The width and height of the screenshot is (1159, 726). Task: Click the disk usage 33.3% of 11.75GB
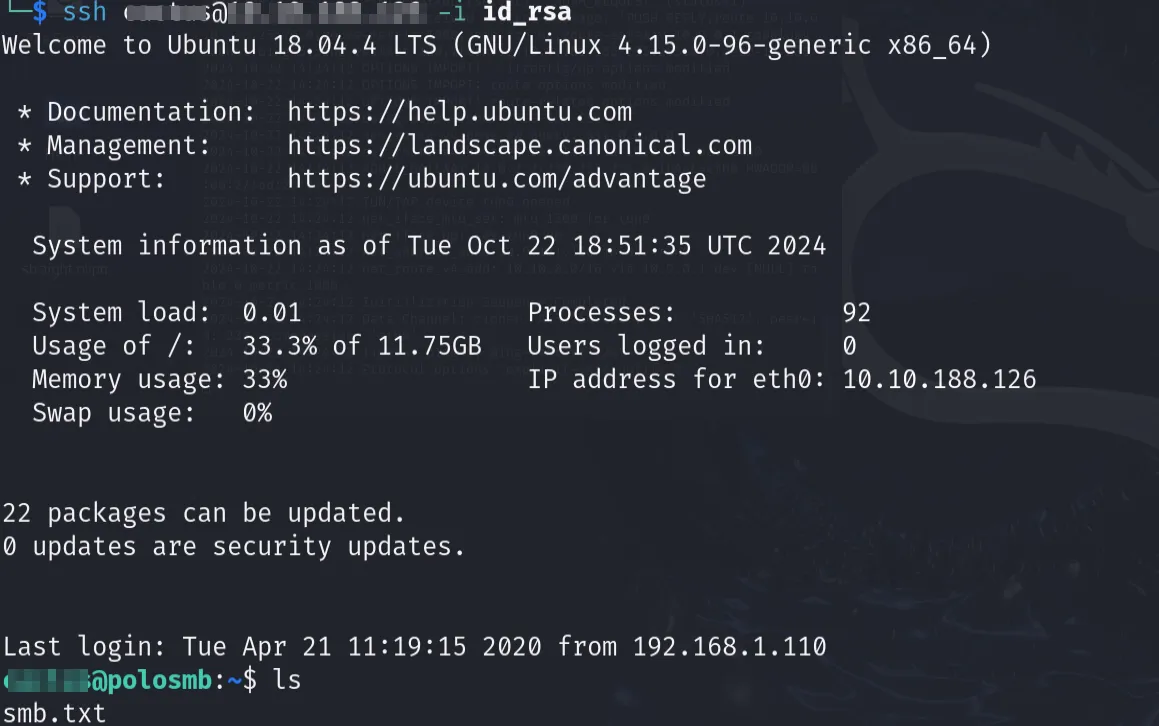coord(361,347)
